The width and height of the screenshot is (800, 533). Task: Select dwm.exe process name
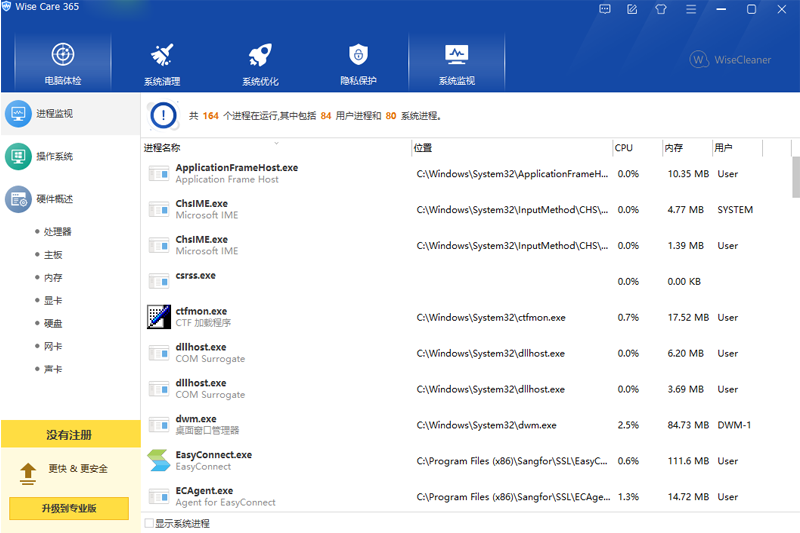[x=196, y=419]
